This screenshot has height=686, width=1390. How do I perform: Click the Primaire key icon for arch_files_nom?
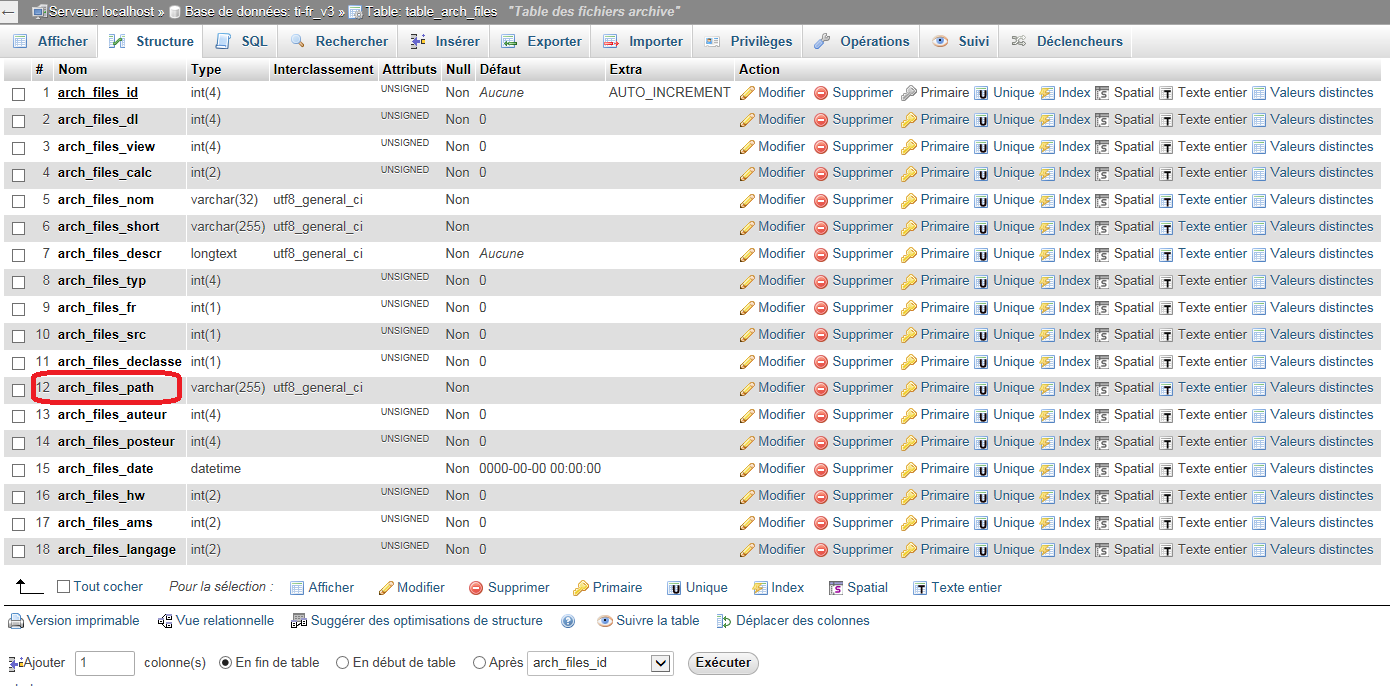coord(909,200)
